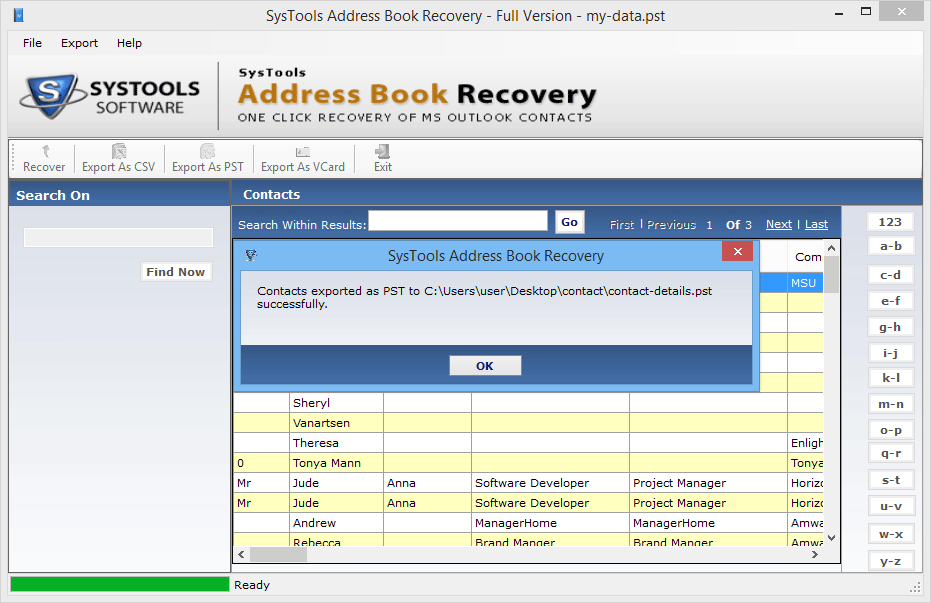Image resolution: width=931 pixels, height=603 pixels.
Task: Filter contacts by q-r
Action: point(890,453)
